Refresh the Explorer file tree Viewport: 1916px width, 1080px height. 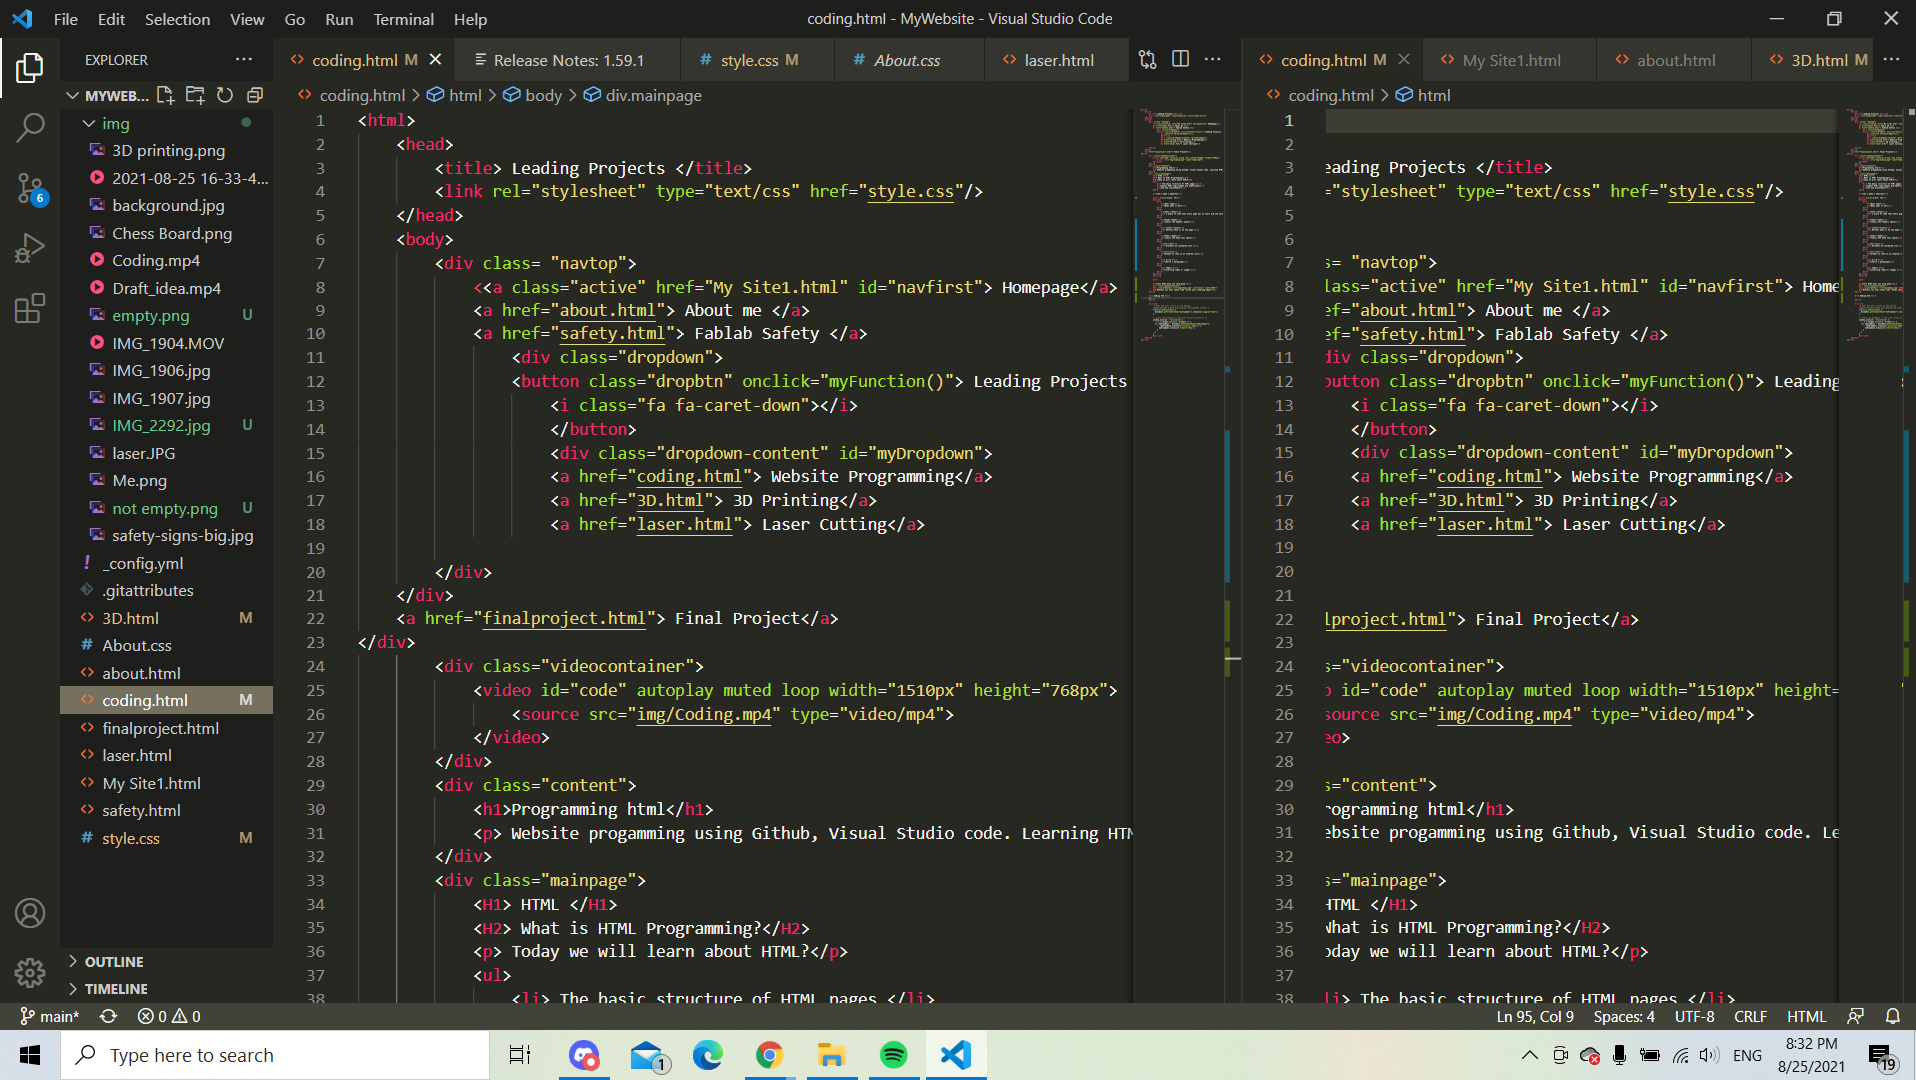(226, 95)
